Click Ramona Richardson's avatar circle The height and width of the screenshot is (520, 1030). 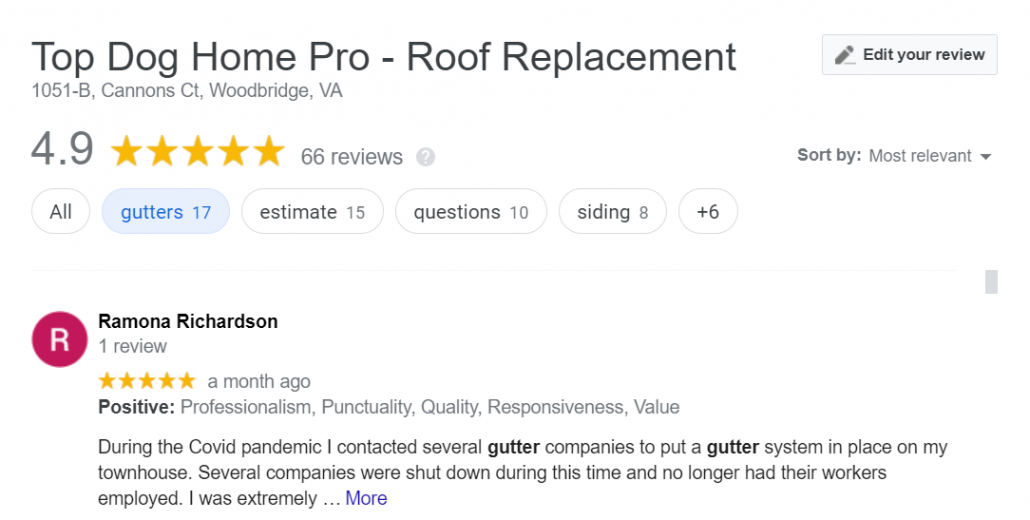click(60, 339)
